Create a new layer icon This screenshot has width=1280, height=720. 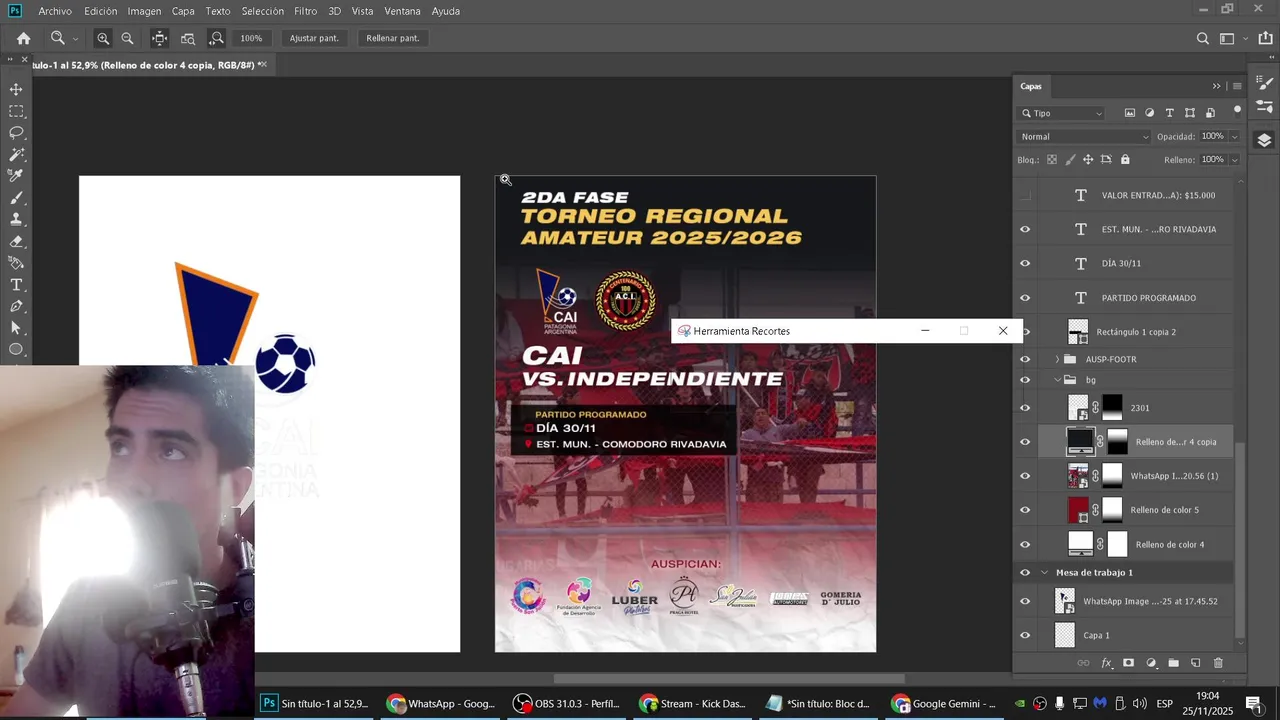pyautogui.click(x=1195, y=663)
